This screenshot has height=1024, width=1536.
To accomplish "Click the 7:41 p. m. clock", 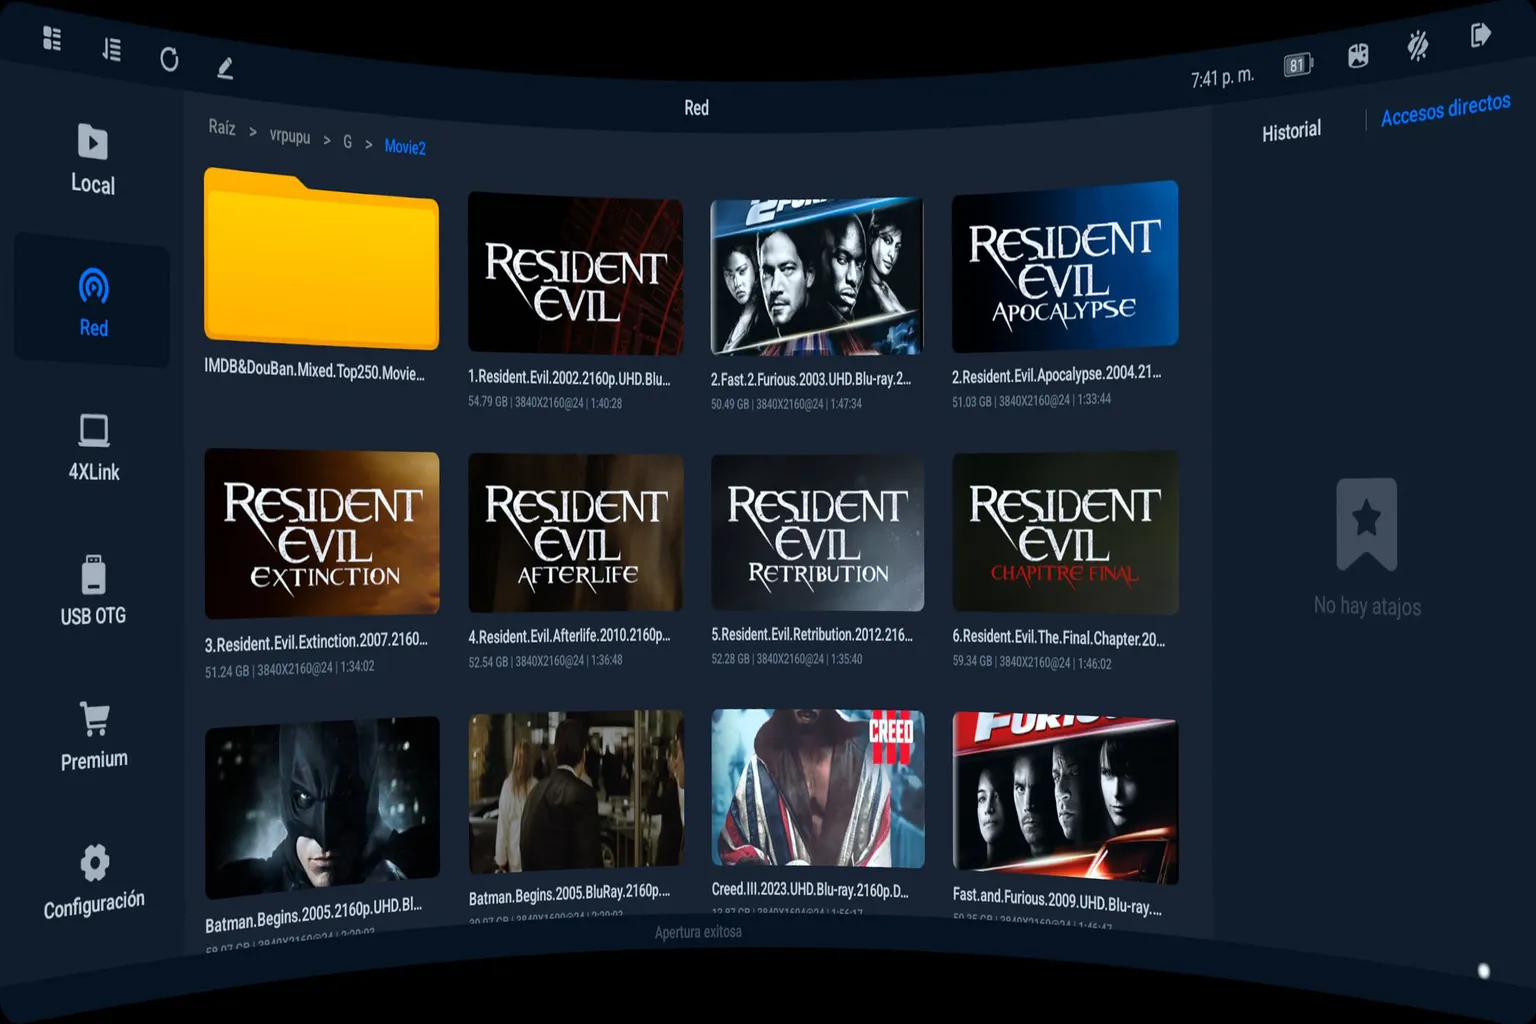I will (1222, 77).
